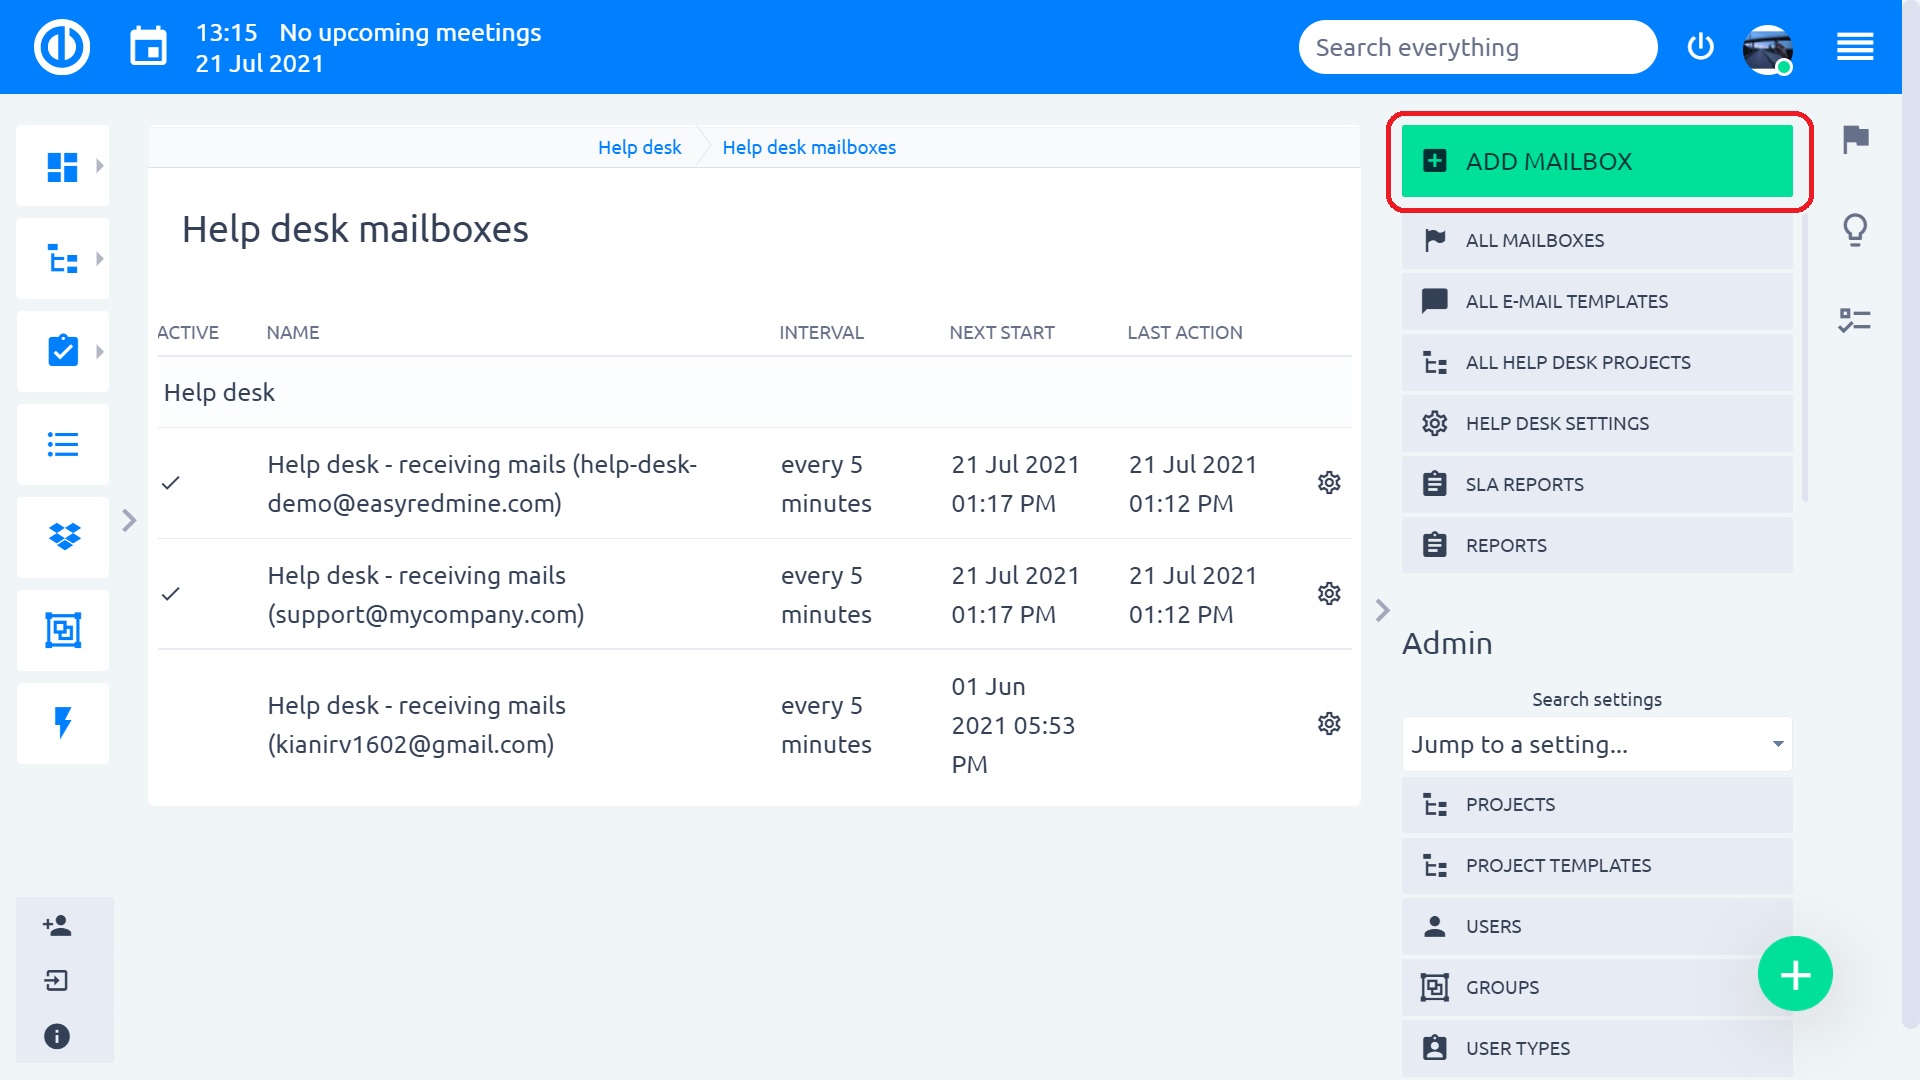Click the Help desk group row
The height and width of the screenshot is (1080, 1920).
[x=754, y=393]
